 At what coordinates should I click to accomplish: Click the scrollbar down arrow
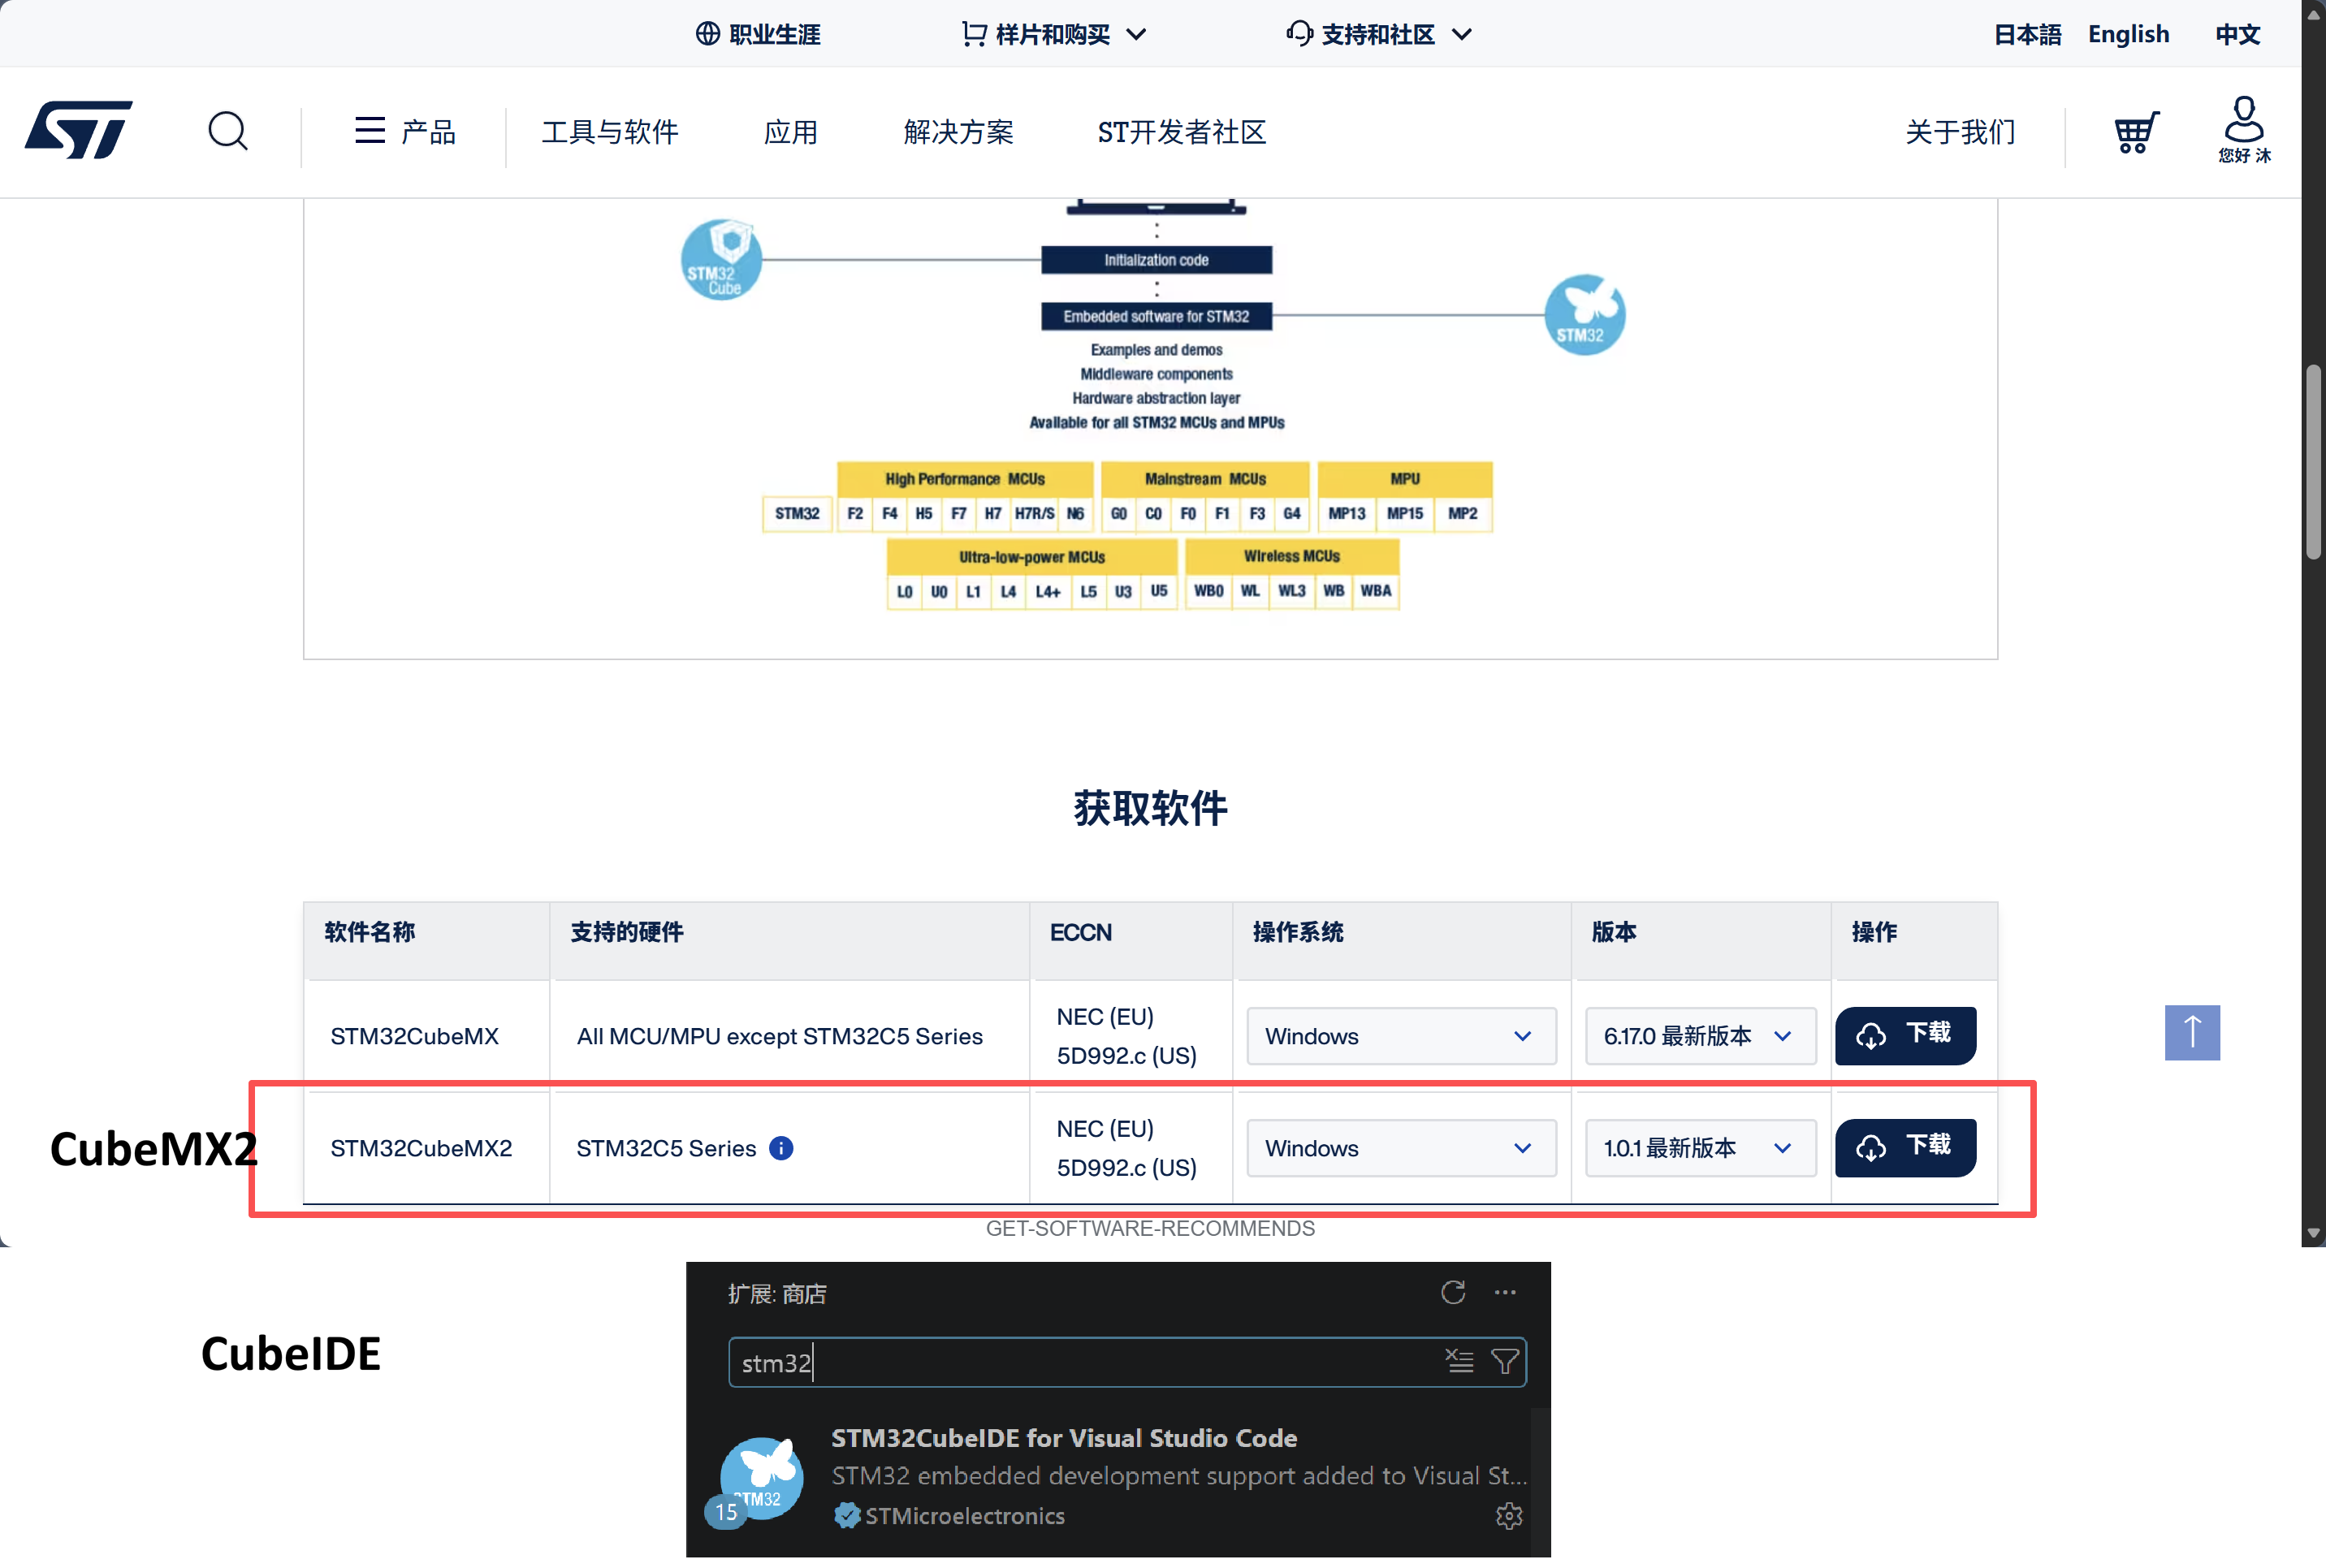[x=2313, y=1233]
